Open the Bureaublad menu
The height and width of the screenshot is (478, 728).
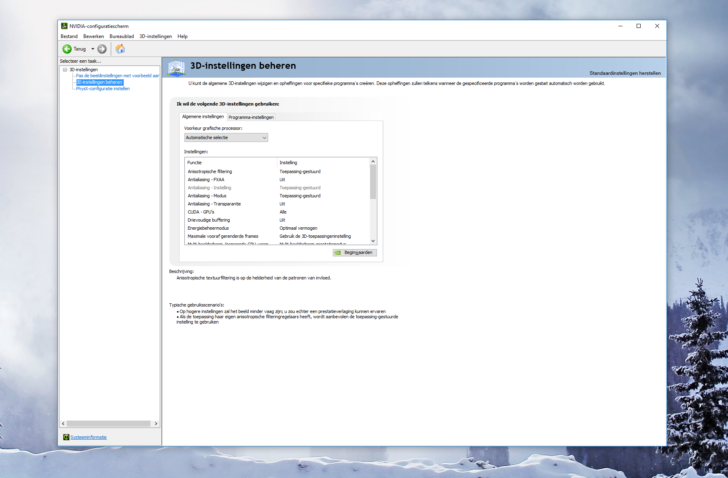(x=122, y=36)
